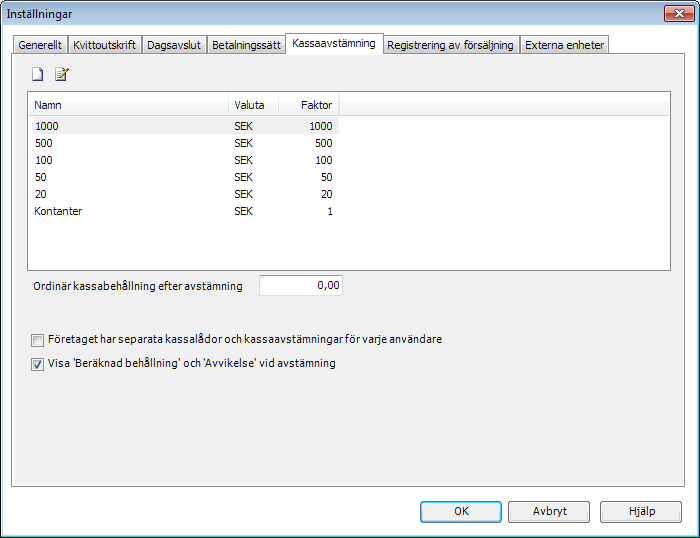This screenshot has height=538, width=700.
Task: Confirm settings with the OK button
Action: pyautogui.click(x=461, y=511)
